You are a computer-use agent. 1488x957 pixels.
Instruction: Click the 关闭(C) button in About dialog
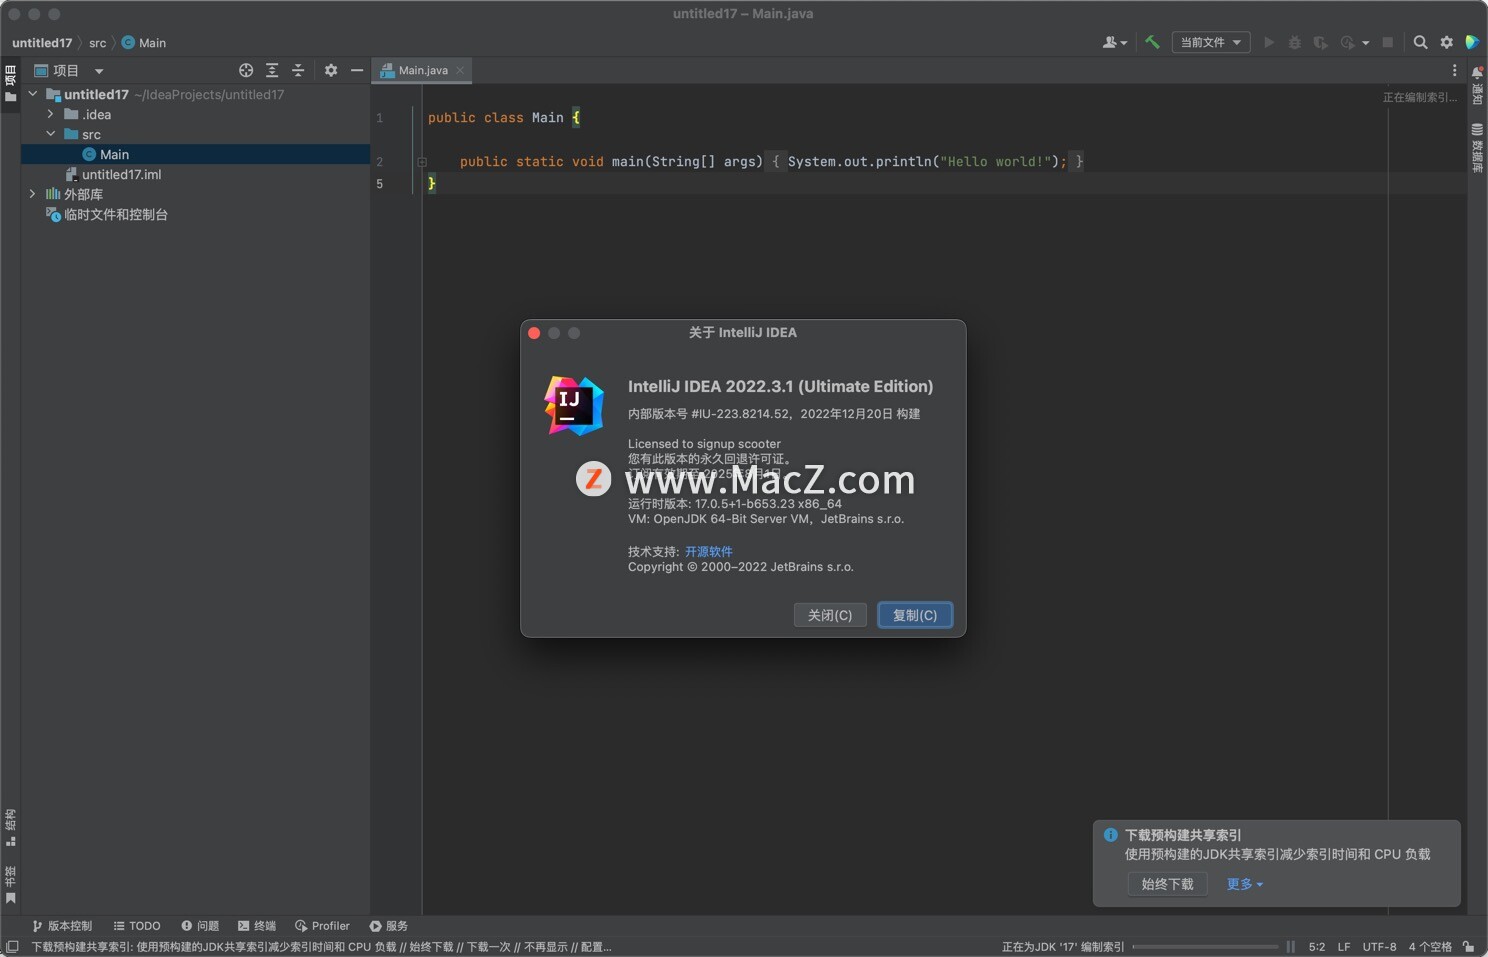(x=830, y=615)
